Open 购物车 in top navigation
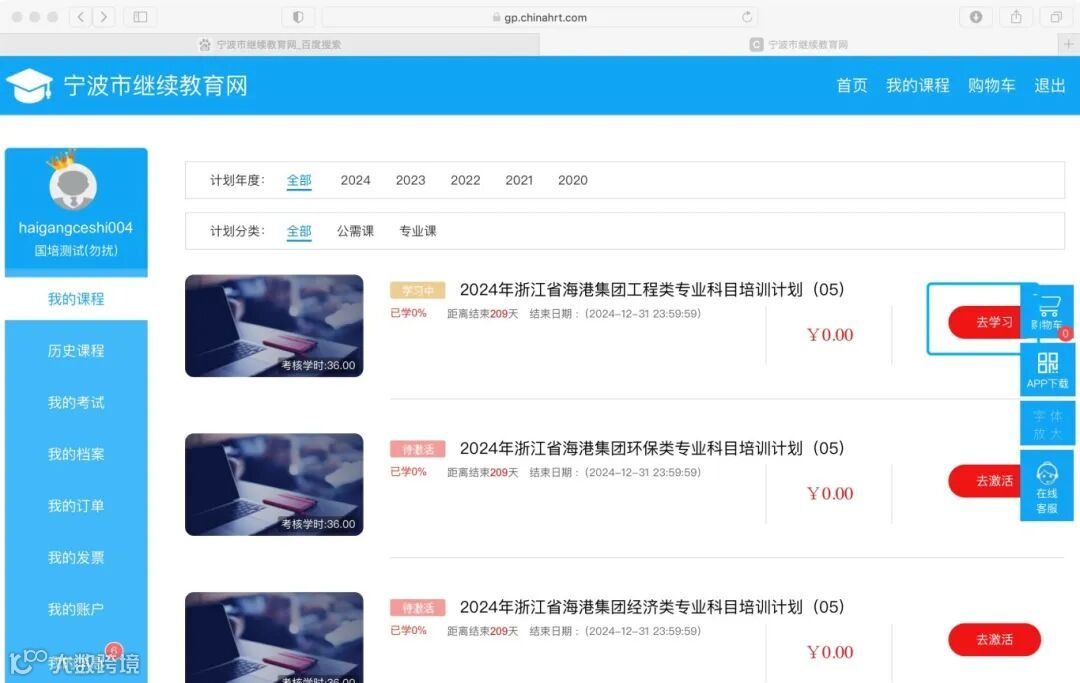Viewport: 1080px width, 683px height. [x=991, y=85]
